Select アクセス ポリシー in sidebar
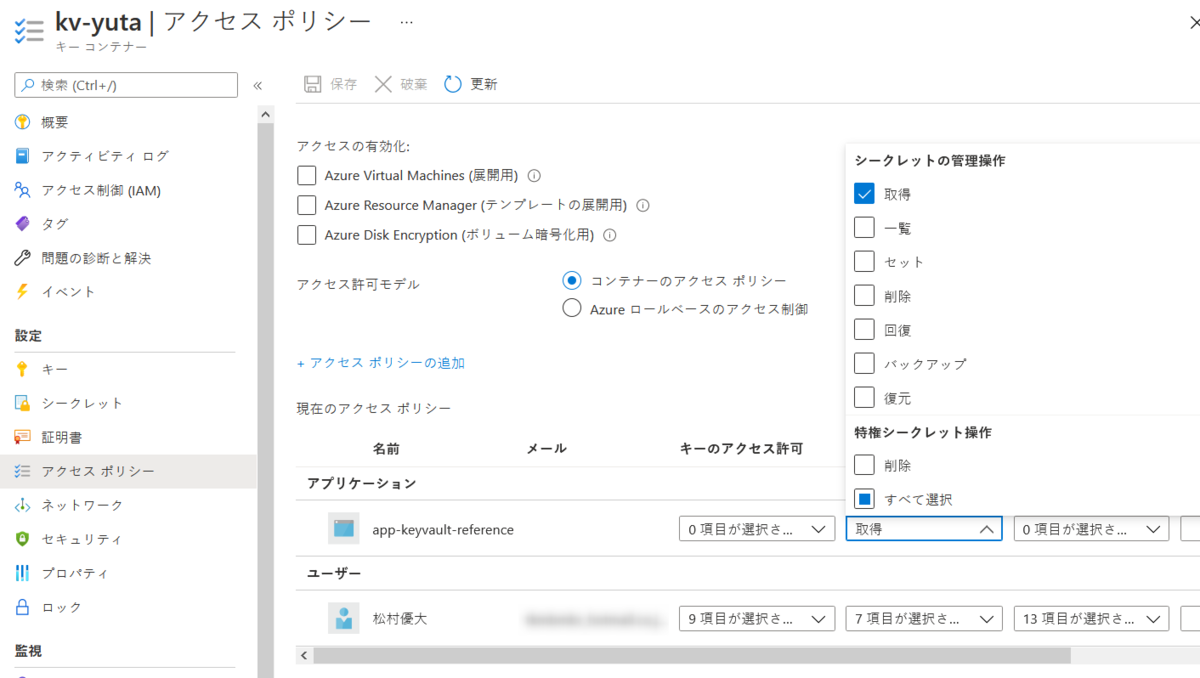This screenshot has width=1200, height=678. tap(128, 471)
